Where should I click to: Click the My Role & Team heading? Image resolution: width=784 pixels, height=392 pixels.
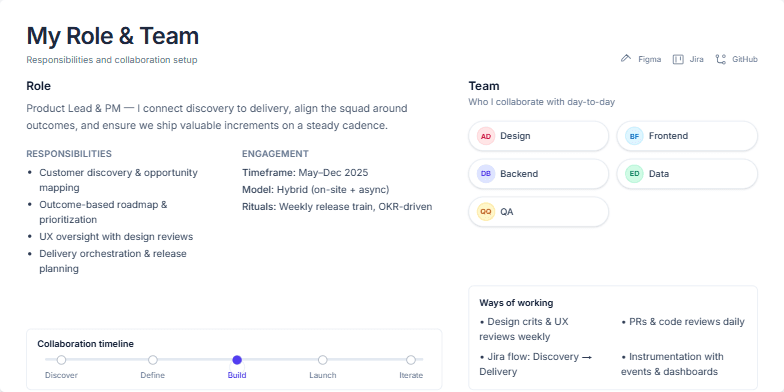click(x=112, y=36)
